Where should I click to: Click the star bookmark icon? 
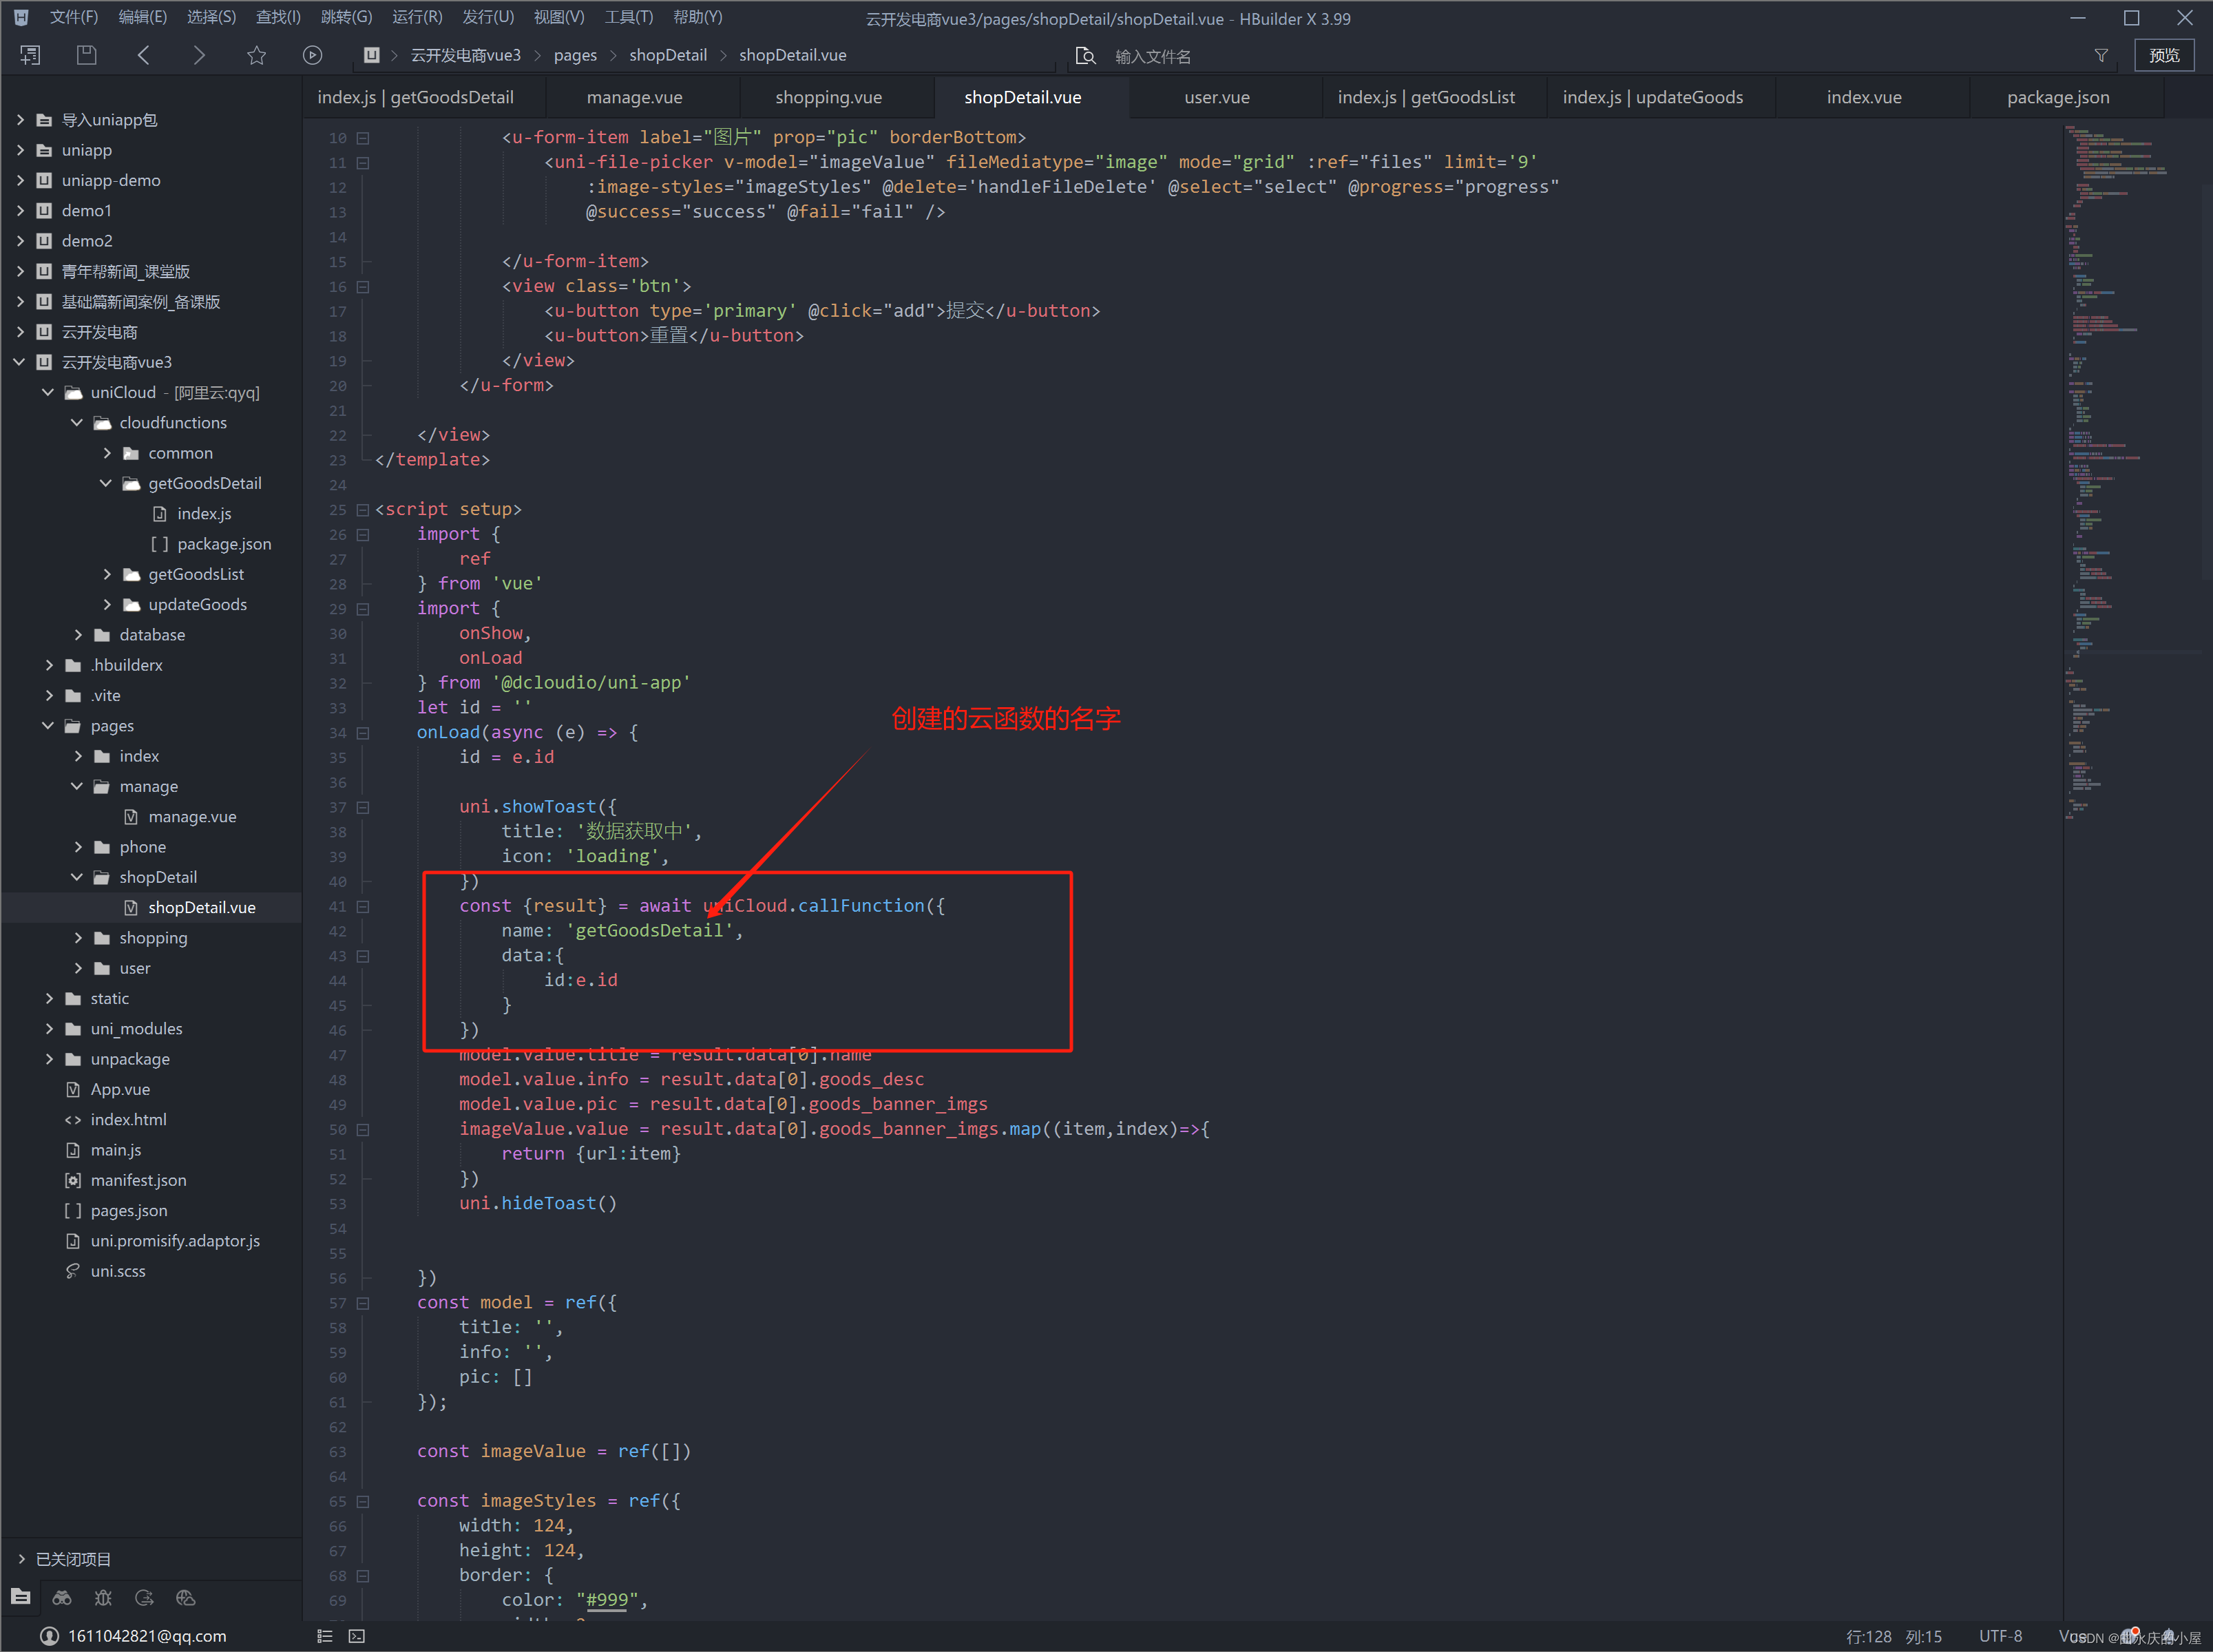pyautogui.click(x=257, y=55)
